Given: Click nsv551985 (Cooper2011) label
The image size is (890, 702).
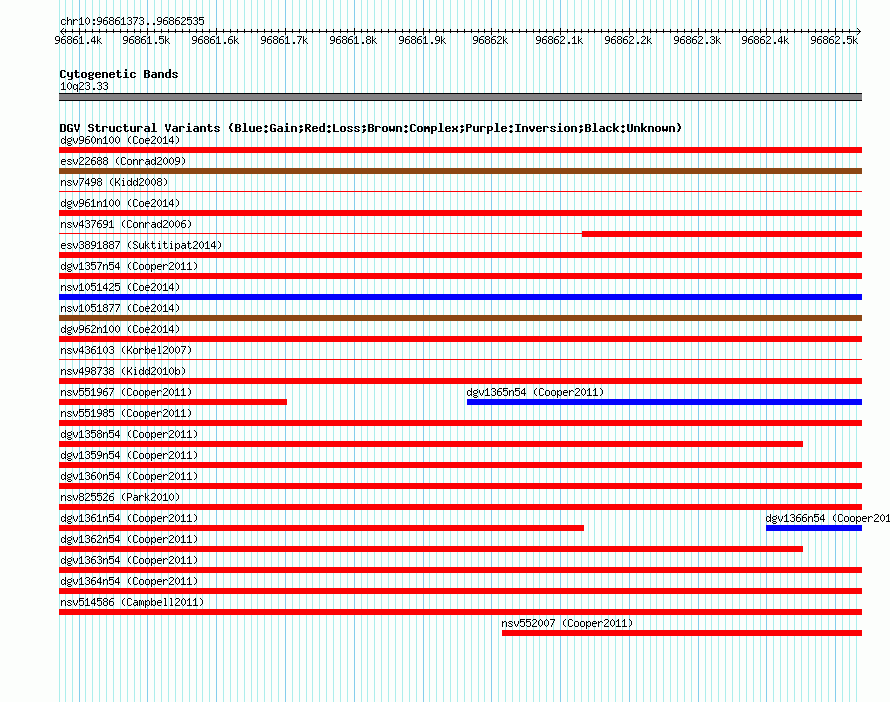Looking at the screenshot, I should tap(126, 413).
